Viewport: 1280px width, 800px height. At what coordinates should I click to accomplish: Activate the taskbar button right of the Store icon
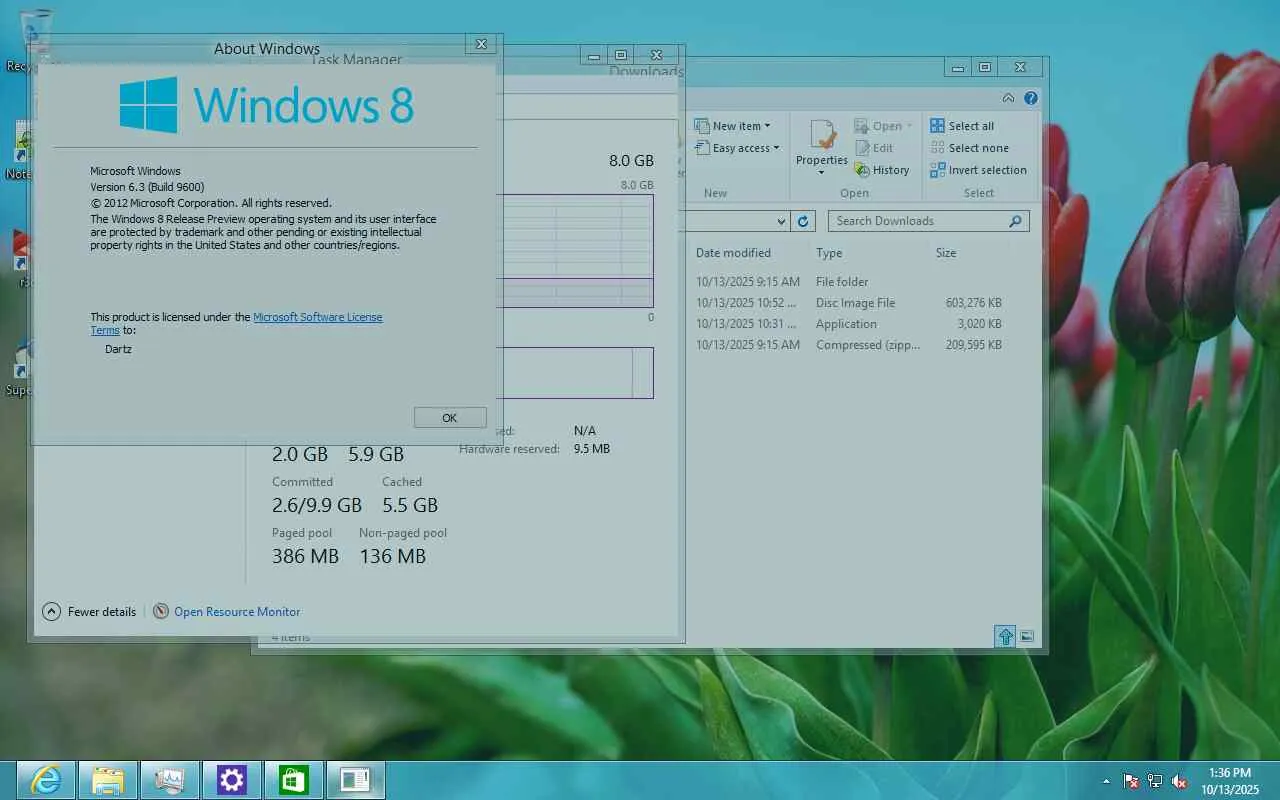pos(356,780)
